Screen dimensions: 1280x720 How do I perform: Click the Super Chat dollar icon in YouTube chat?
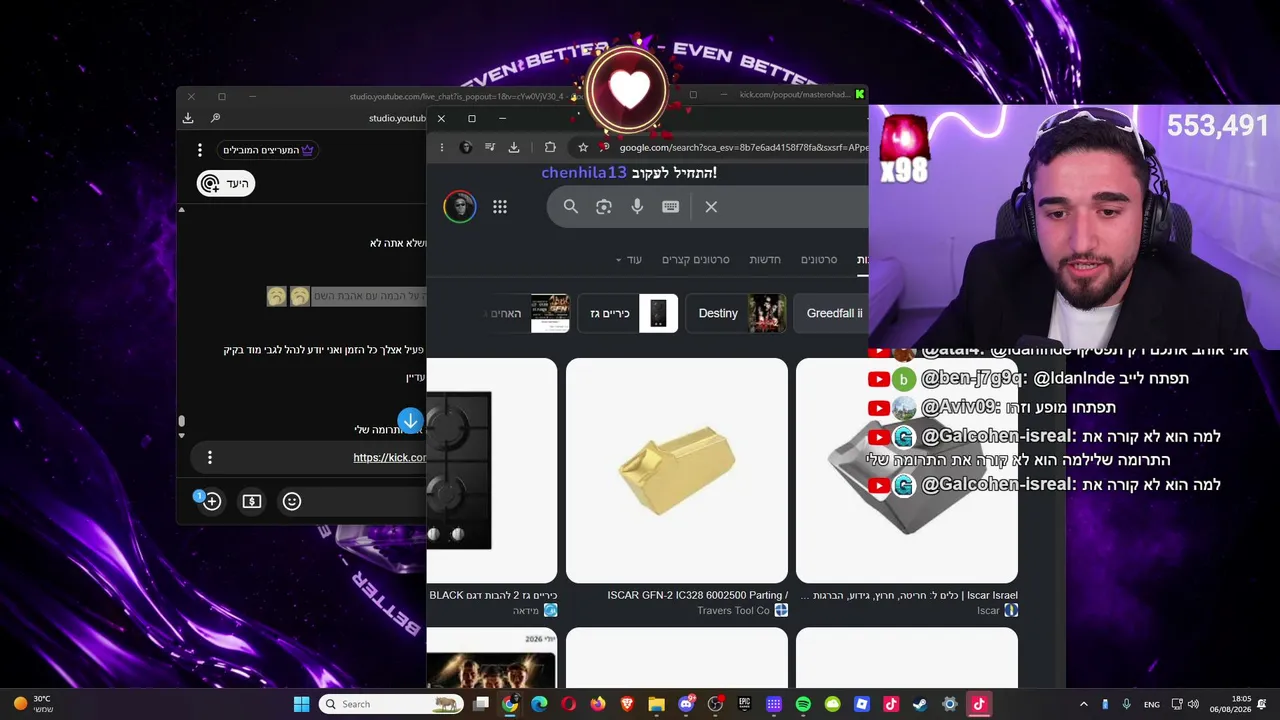(x=252, y=501)
